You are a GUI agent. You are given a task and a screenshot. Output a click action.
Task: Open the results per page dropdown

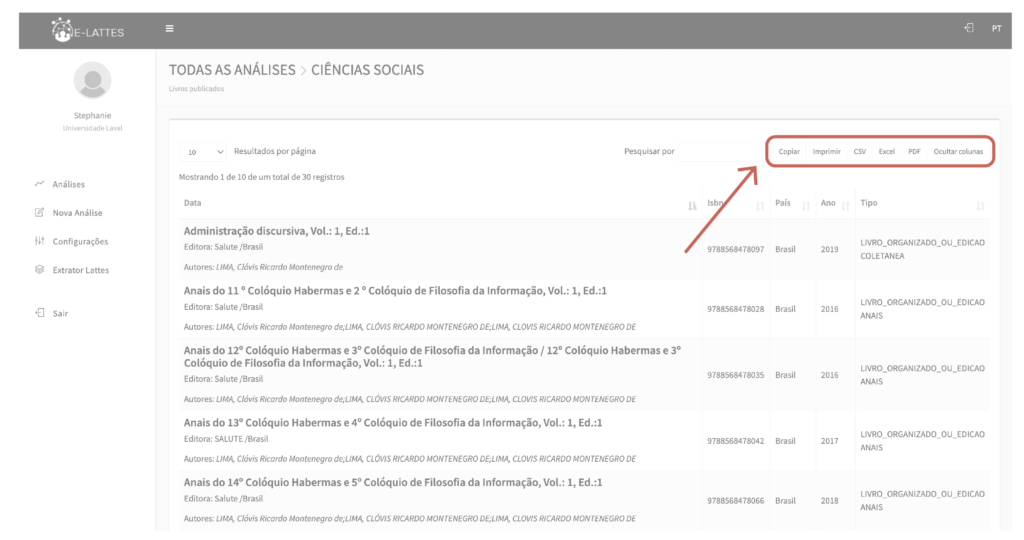(206, 152)
